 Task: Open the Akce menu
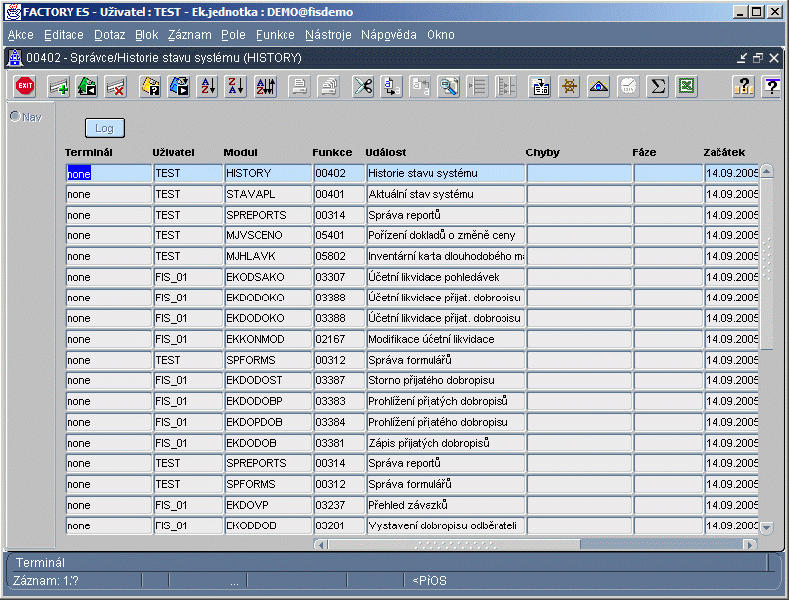click(x=20, y=35)
